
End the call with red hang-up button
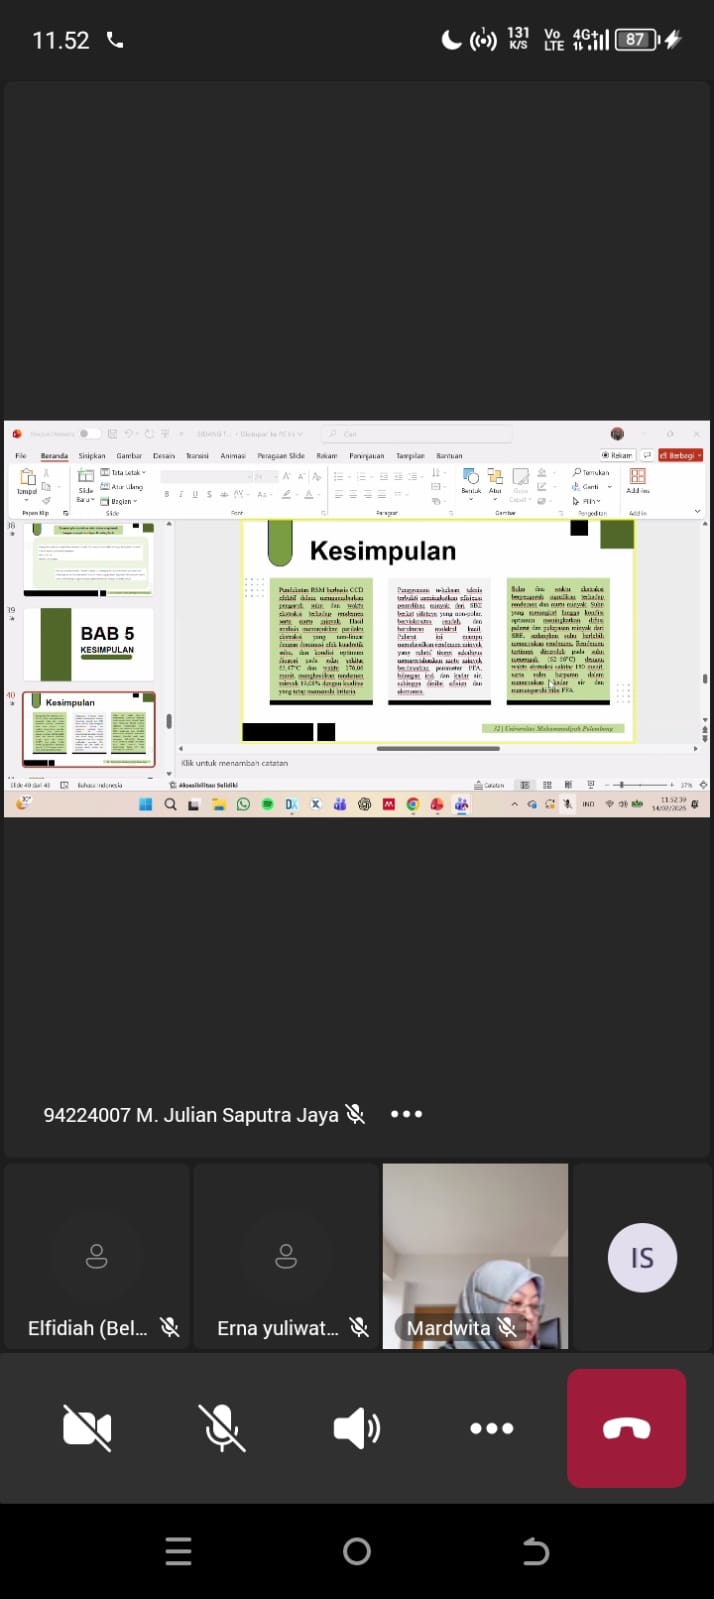click(x=626, y=1428)
